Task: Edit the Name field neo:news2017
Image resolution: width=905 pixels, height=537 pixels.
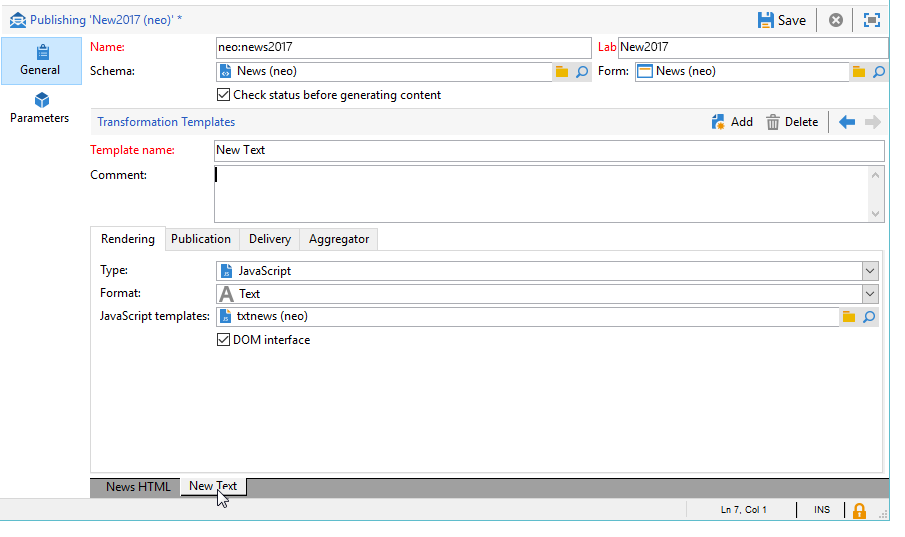Action: click(403, 47)
